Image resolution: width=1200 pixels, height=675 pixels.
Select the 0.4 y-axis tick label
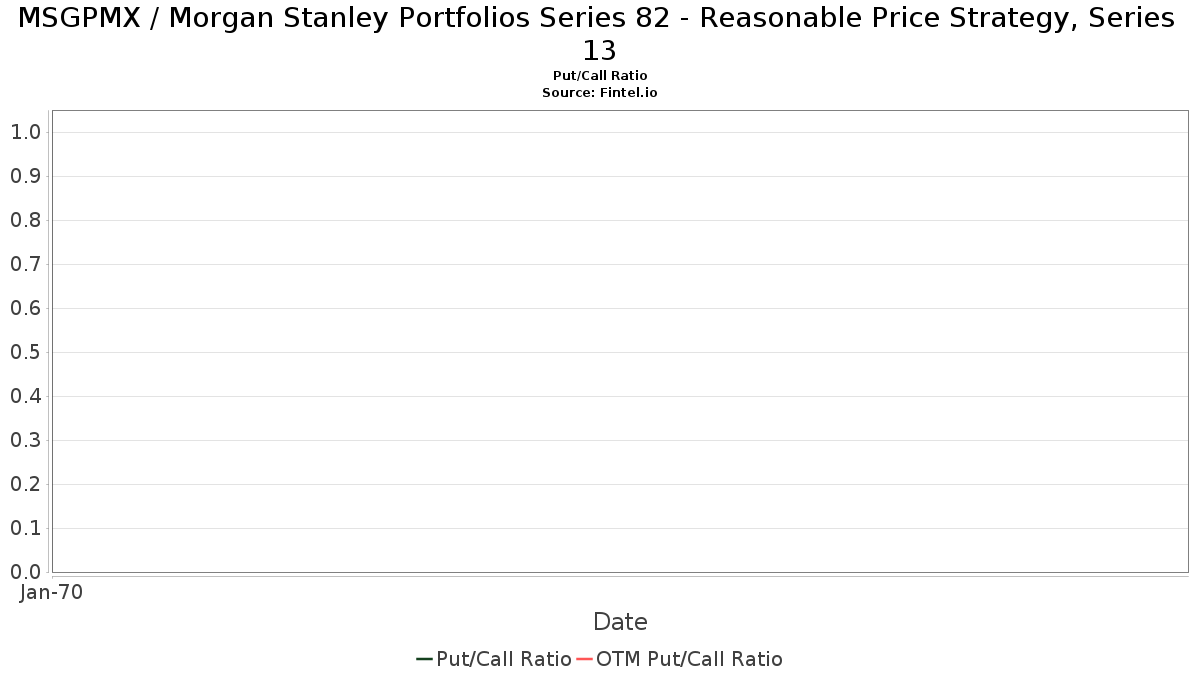(x=25, y=396)
